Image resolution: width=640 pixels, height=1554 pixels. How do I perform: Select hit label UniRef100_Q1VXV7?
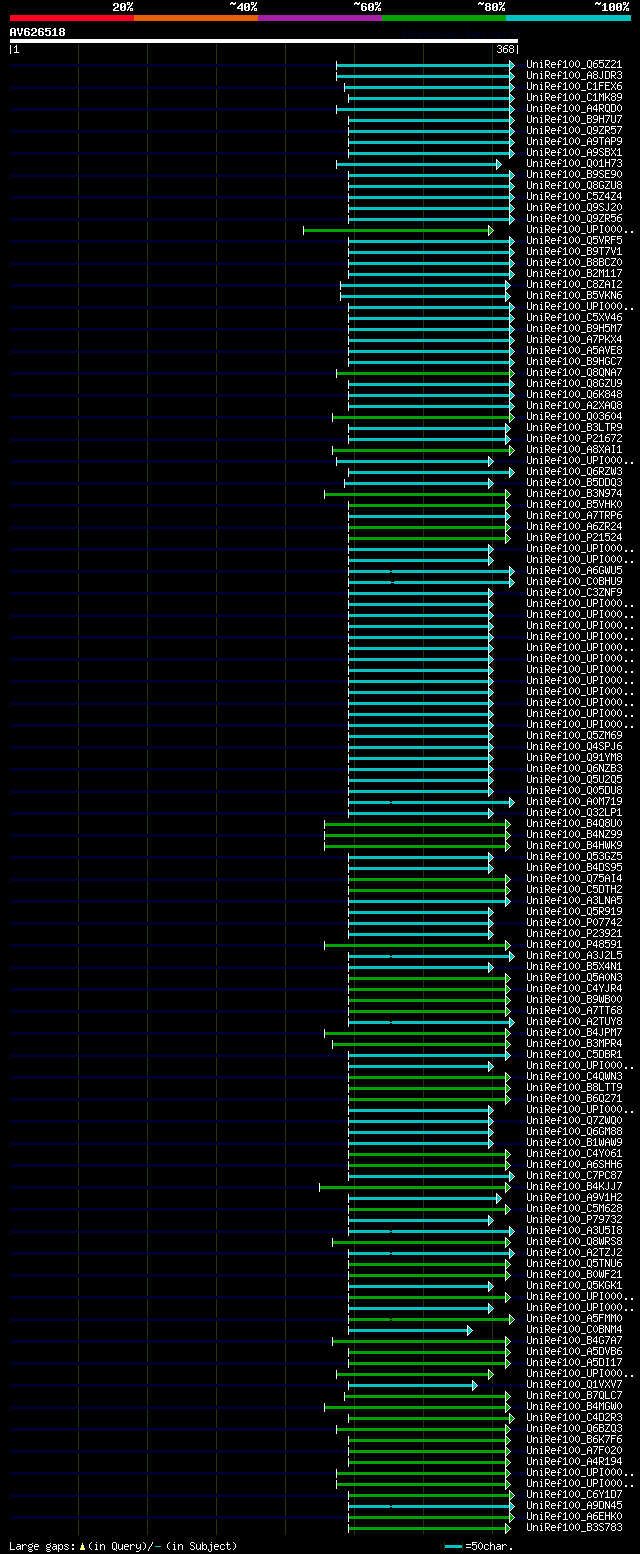tap(574, 1384)
